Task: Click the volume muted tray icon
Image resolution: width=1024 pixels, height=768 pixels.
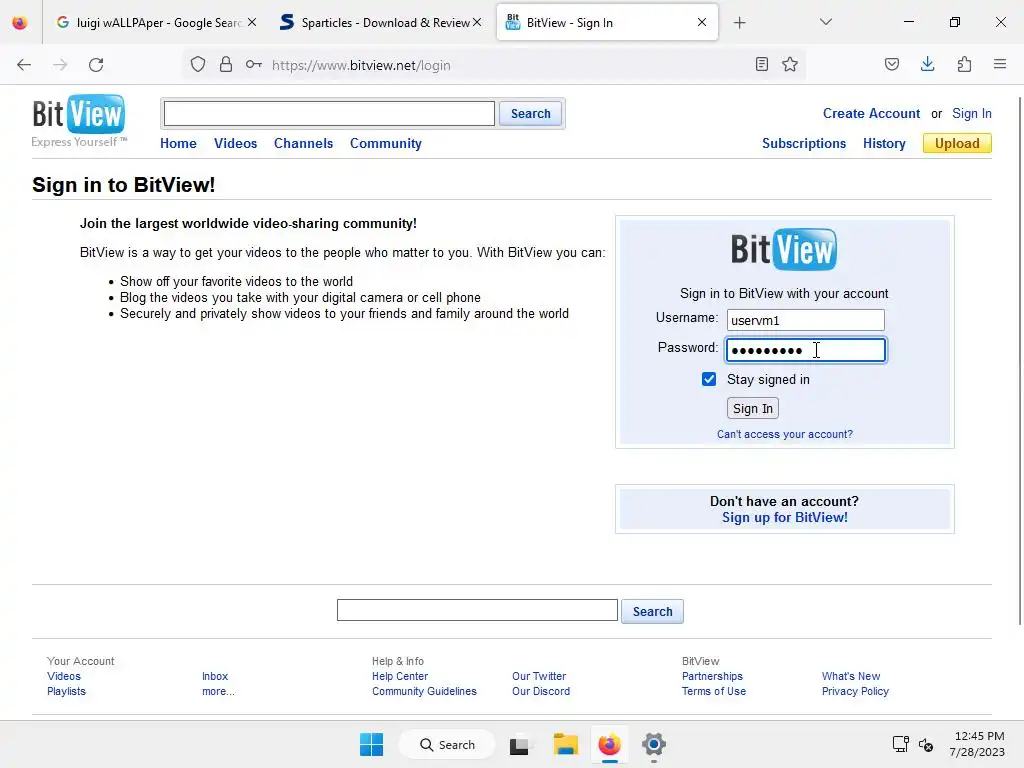Action: click(926, 744)
